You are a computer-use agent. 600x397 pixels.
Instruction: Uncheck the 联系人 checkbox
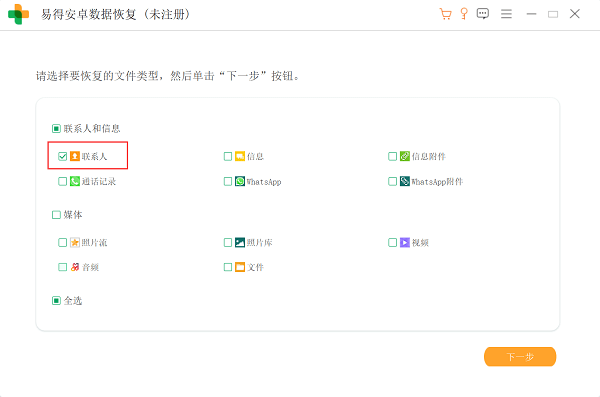click(62, 156)
